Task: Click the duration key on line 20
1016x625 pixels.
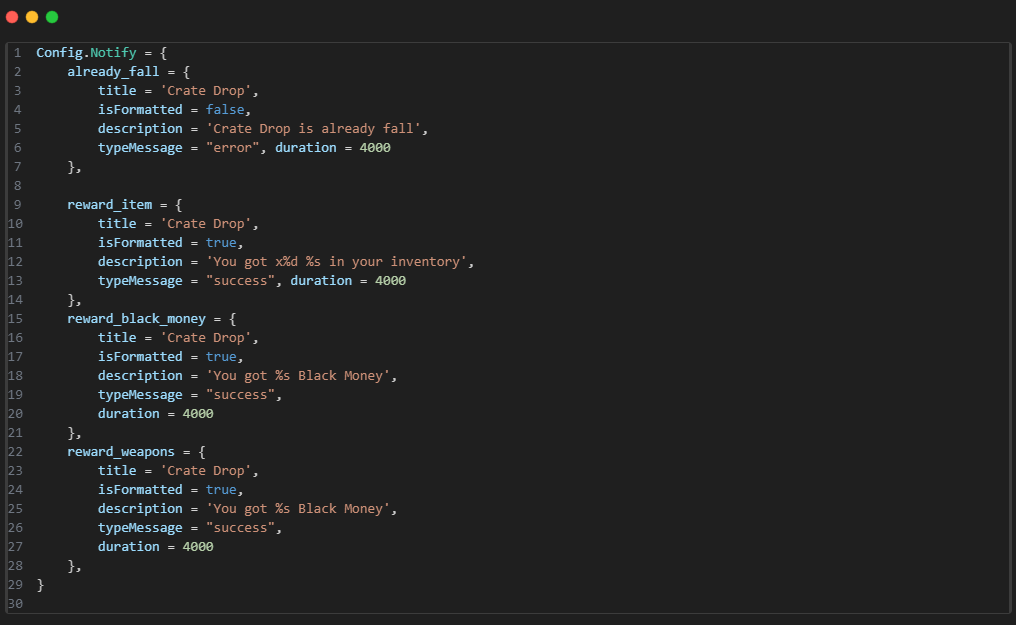Action: [x=128, y=414]
